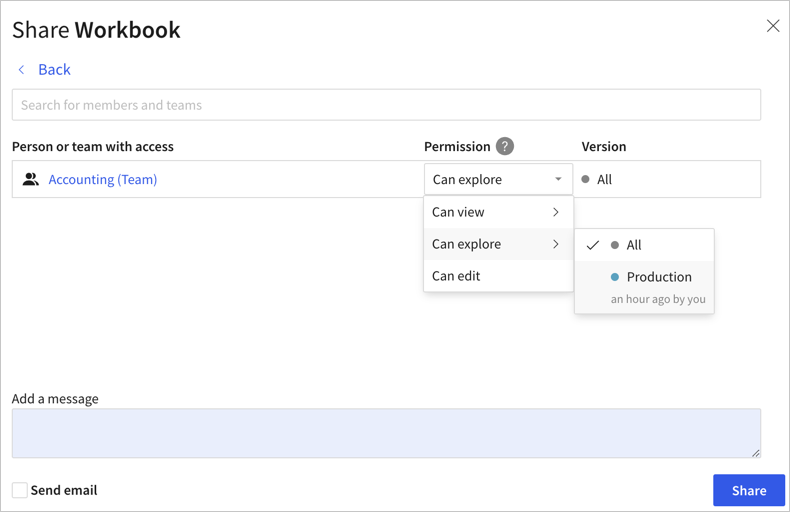Open the Permission help question mark icon
The image size is (790, 512).
coord(504,146)
